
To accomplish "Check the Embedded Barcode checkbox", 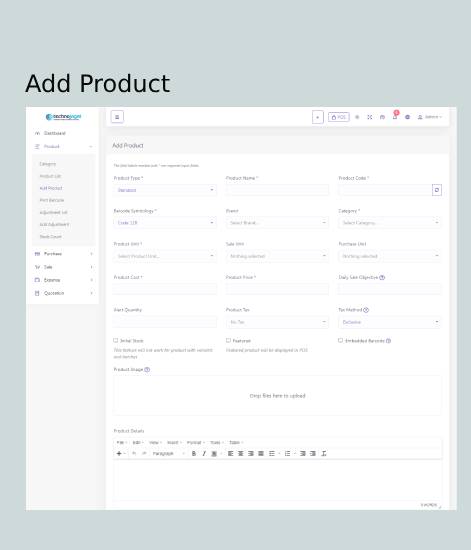I will click(x=340, y=340).
